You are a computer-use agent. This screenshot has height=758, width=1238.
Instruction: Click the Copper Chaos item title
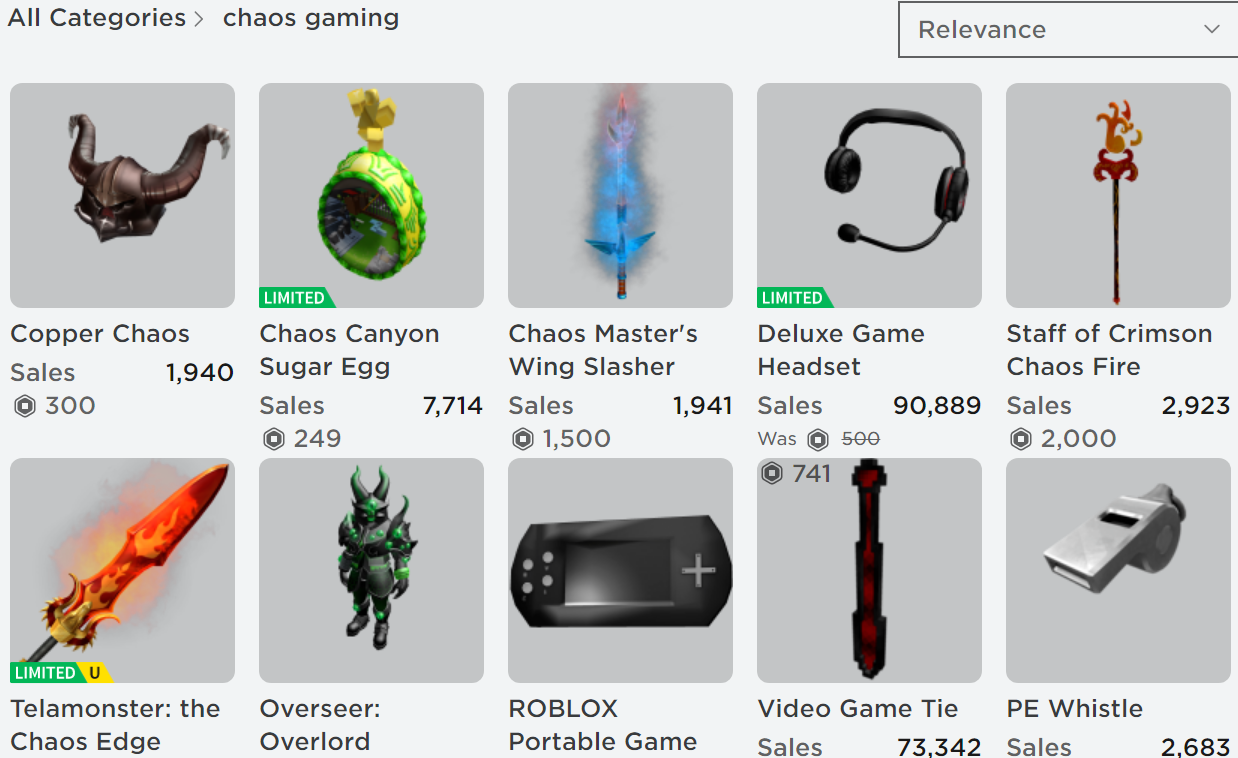coord(100,334)
